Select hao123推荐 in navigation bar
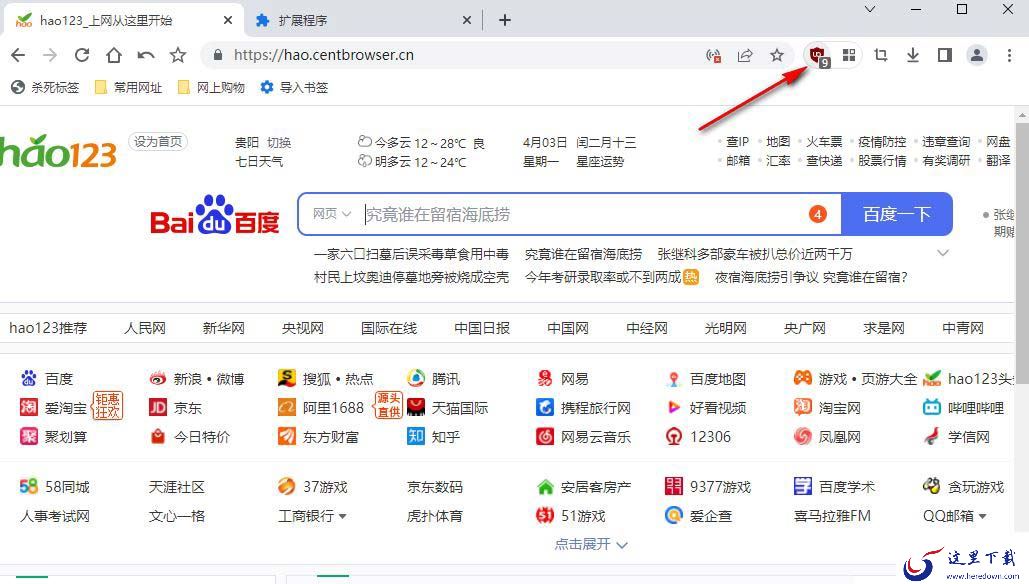Image resolution: width=1029 pixels, height=584 pixels. [48, 328]
